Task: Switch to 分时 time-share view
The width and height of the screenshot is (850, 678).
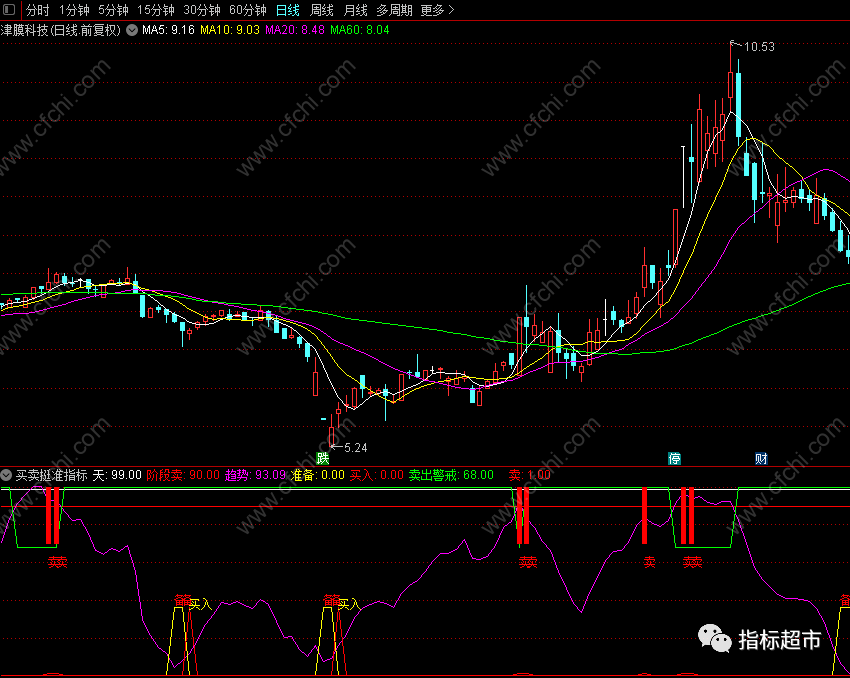Action: click(37, 10)
